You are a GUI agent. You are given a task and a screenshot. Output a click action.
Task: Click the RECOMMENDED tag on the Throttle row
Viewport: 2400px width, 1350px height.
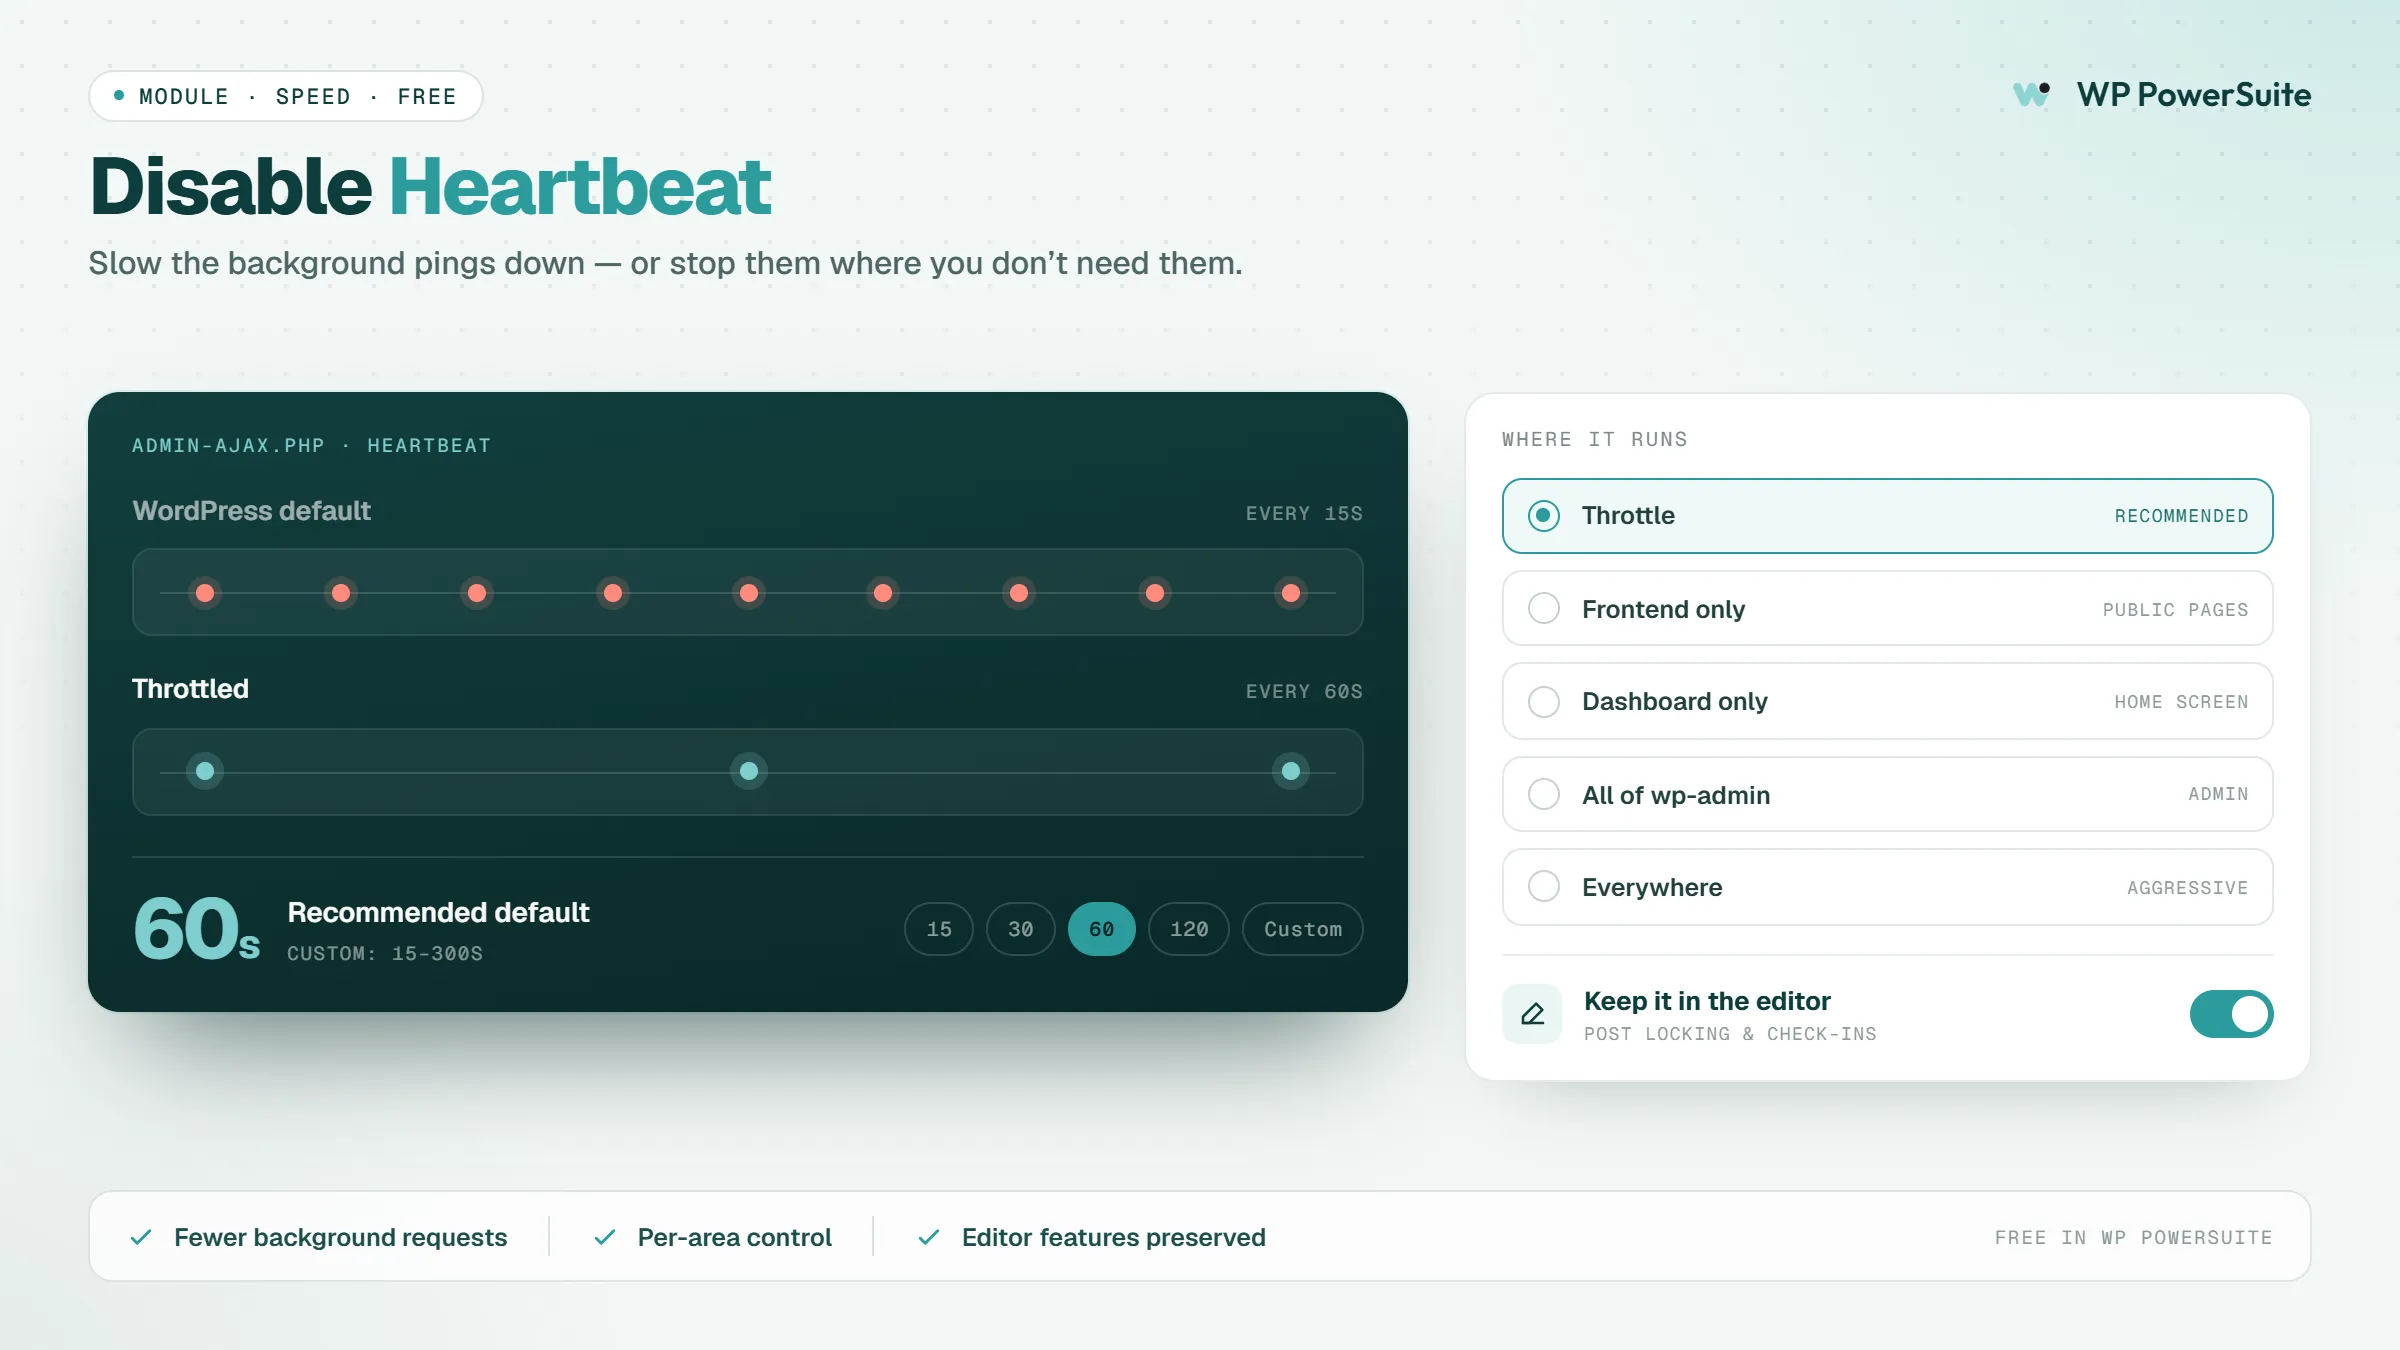2181,516
